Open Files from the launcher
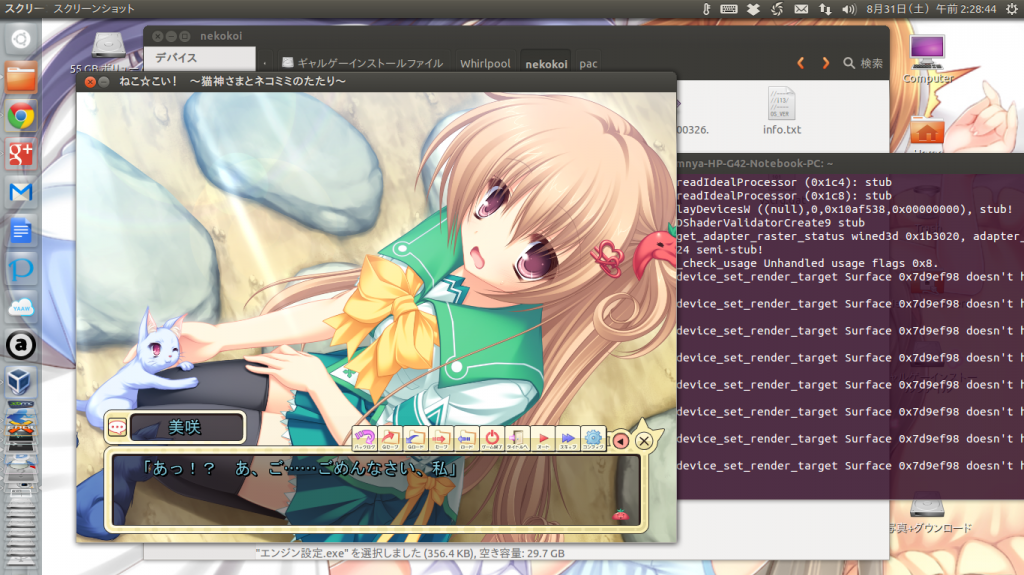Screen dimensions: 1024x575 (21, 78)
